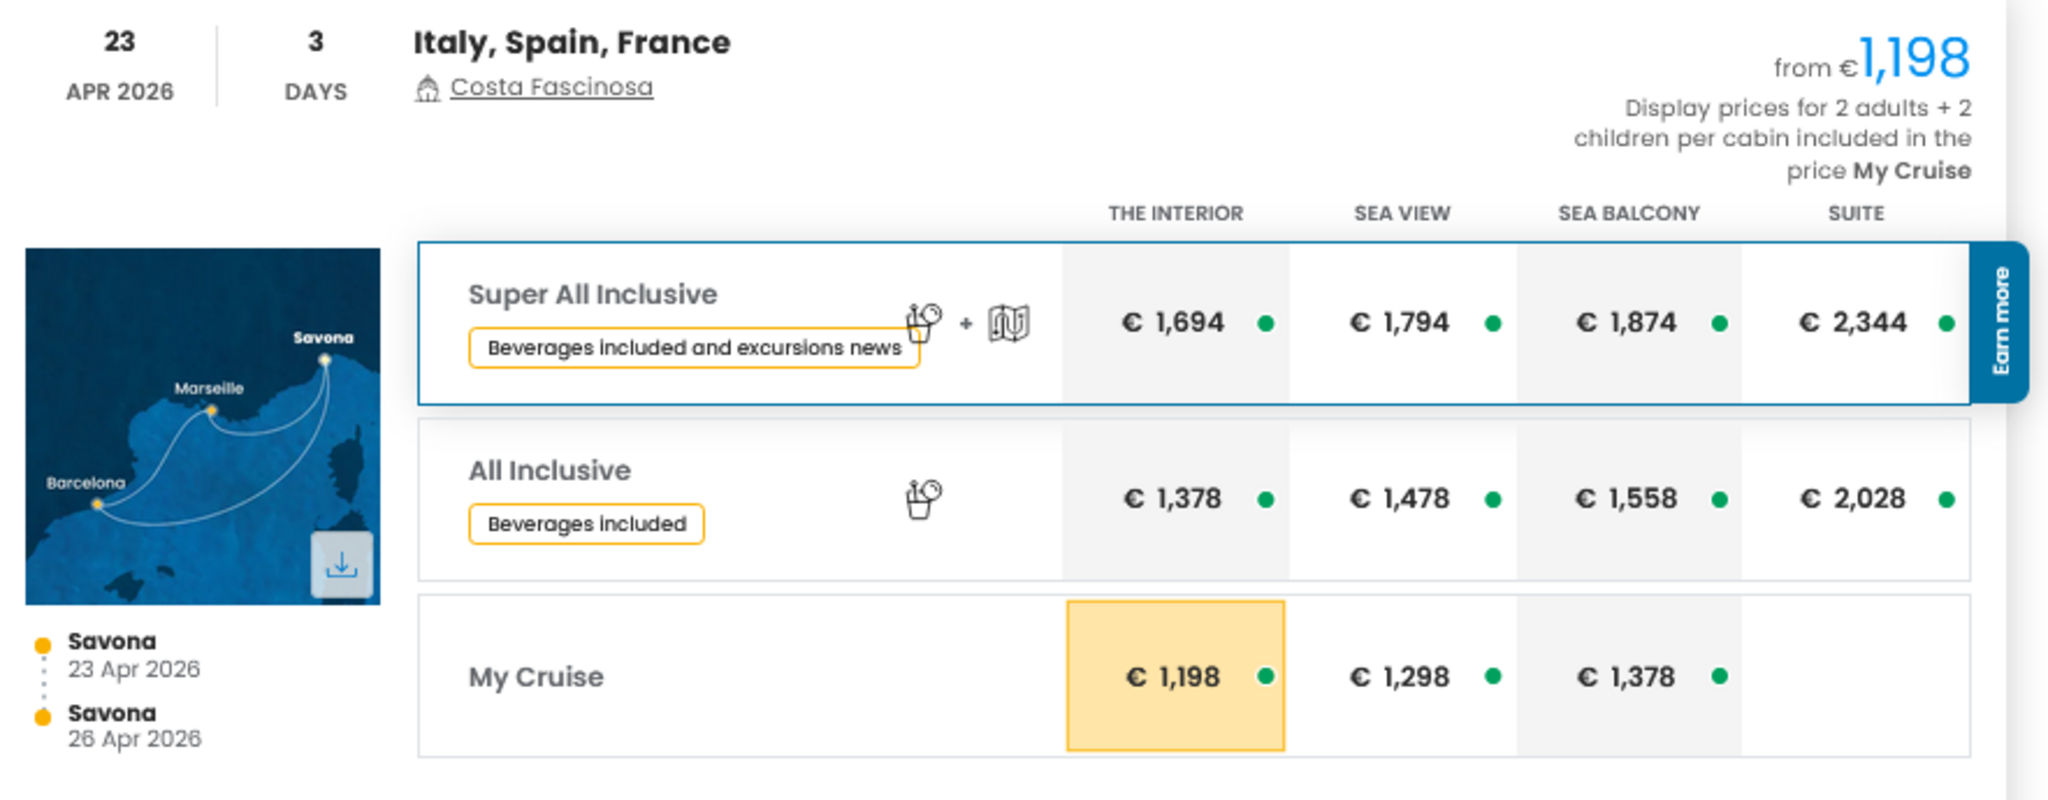Select All Inclusive interior price €1,378

[1175, 499]
